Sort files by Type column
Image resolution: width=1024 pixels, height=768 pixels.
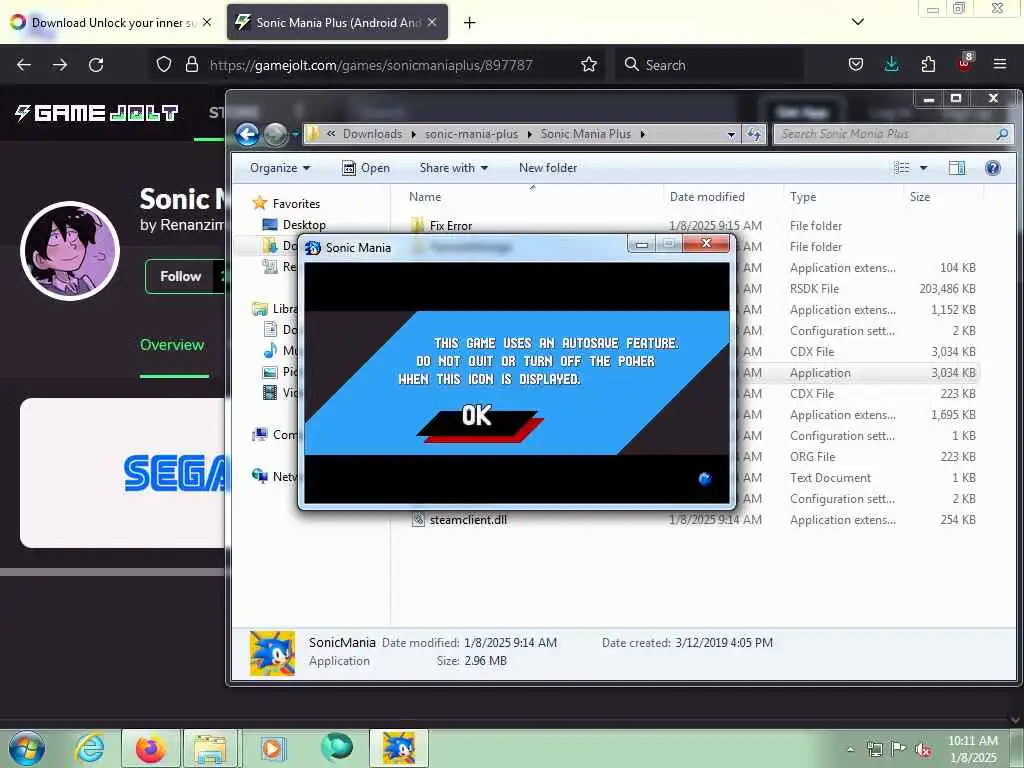[803, 197]
